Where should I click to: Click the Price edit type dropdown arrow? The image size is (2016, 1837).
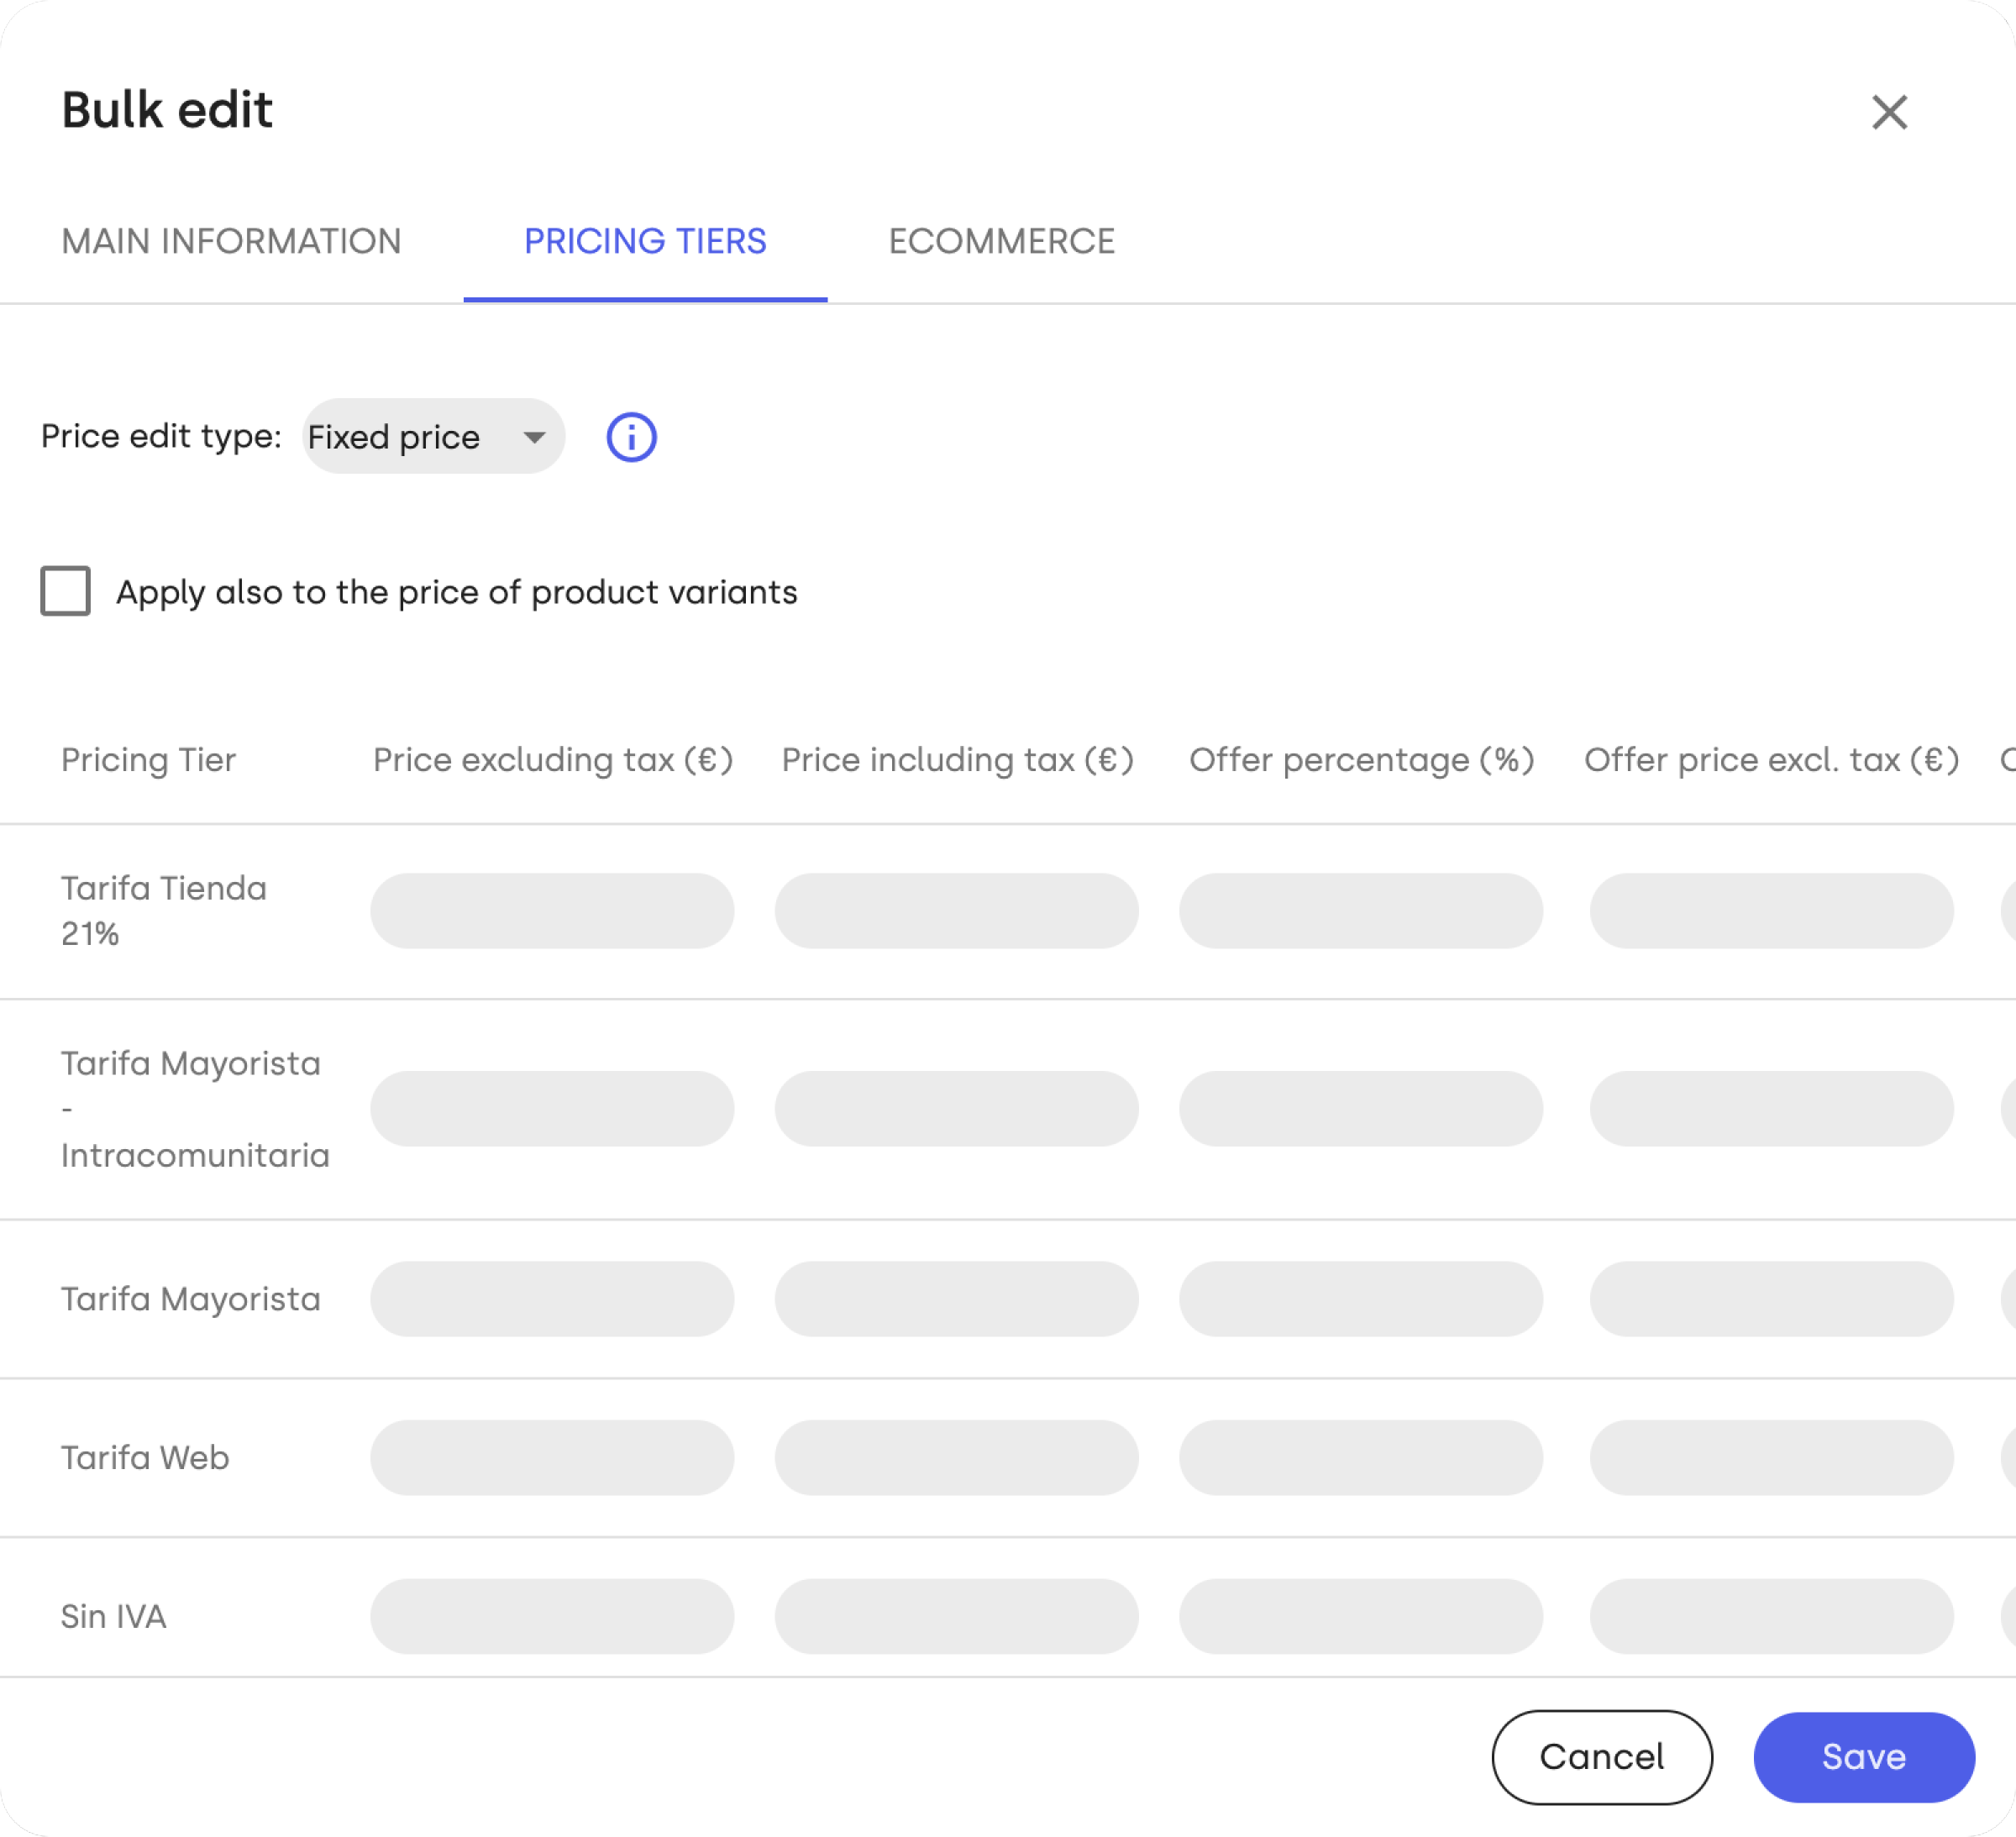[535, 437]
